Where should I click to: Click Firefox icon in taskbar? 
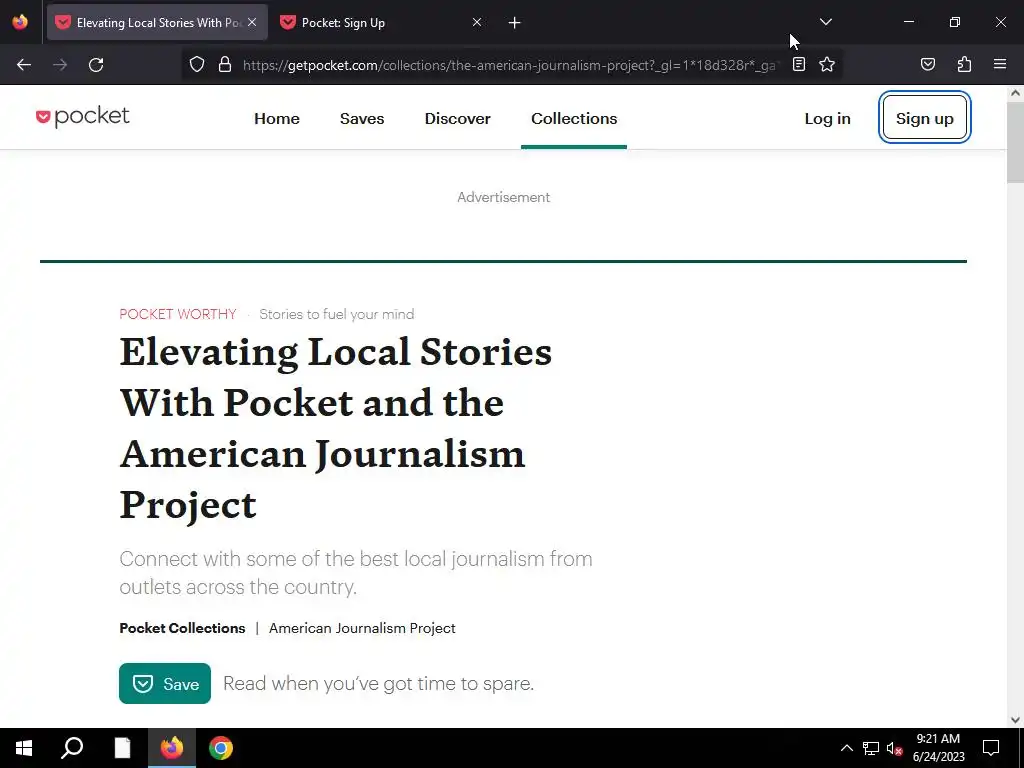[172, 748]
